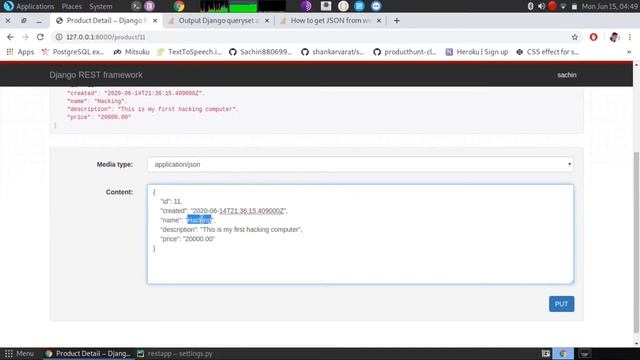Open the PostgreSQL ex... bookmark

click(73, 52)
